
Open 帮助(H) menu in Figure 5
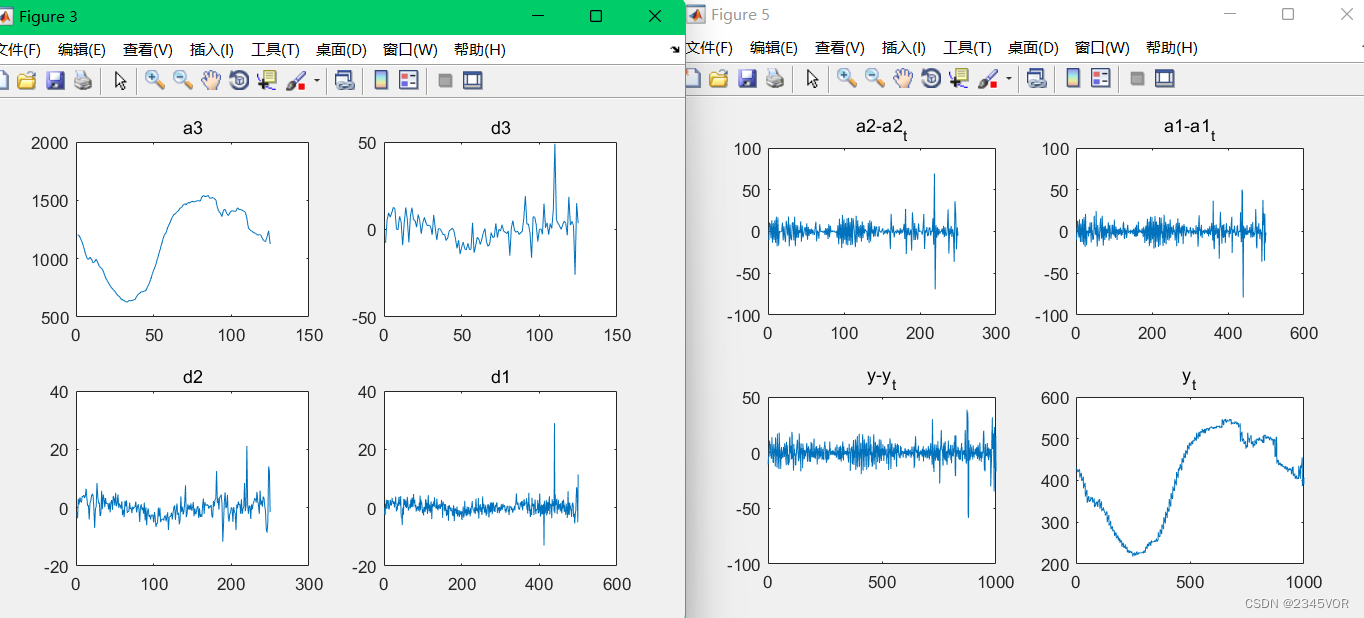tap(1172, 48)
